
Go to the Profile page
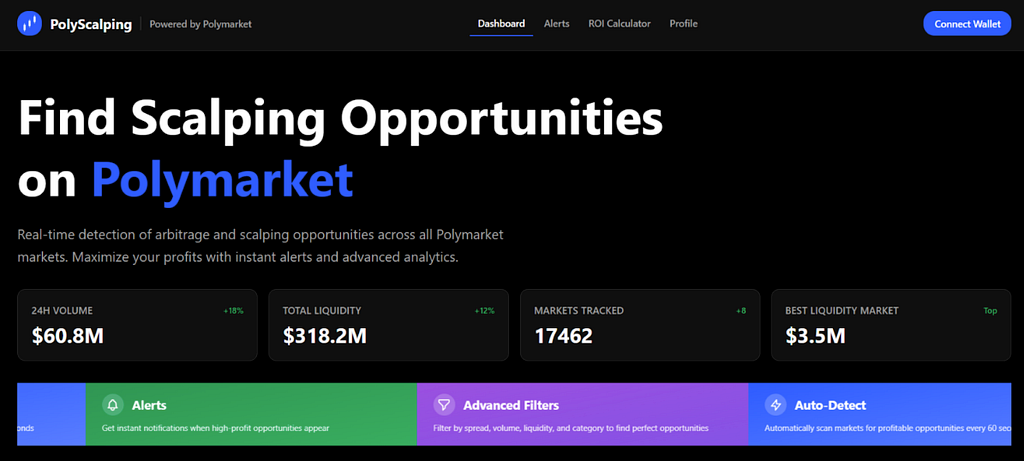(x=683, y=24)
